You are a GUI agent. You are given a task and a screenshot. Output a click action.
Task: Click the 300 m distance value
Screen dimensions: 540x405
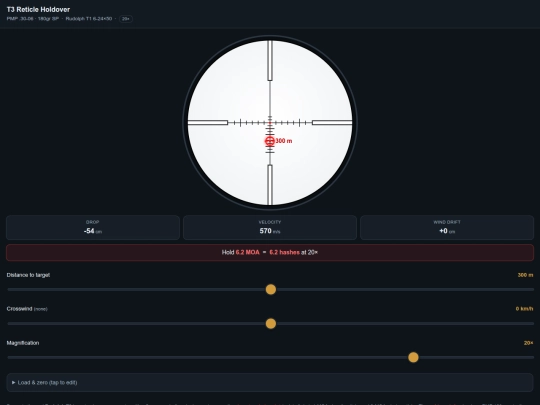click(x=525, y=275)
